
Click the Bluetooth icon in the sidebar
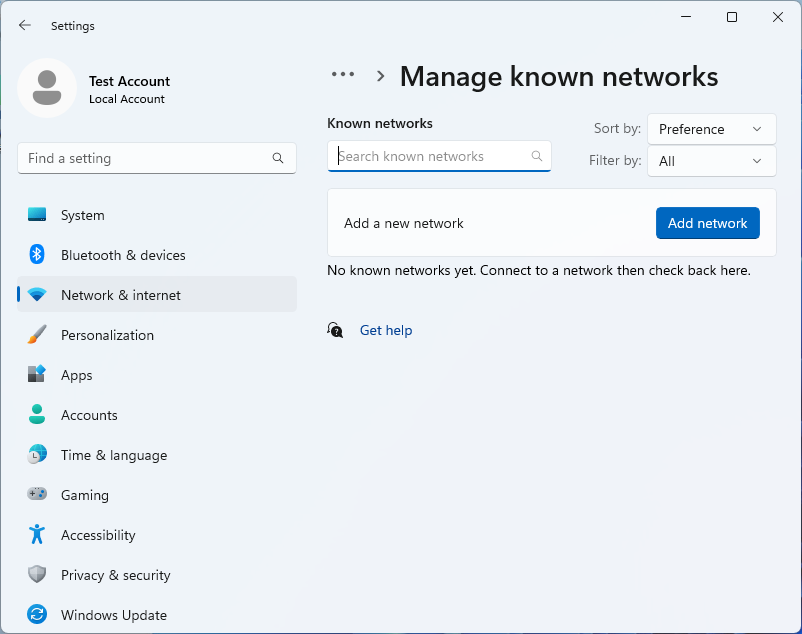[37, 255]
